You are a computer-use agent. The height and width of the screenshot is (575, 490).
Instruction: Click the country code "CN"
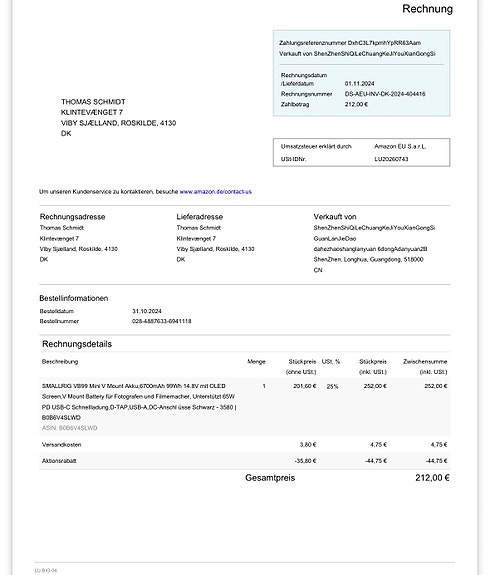[x=318, y=270]
